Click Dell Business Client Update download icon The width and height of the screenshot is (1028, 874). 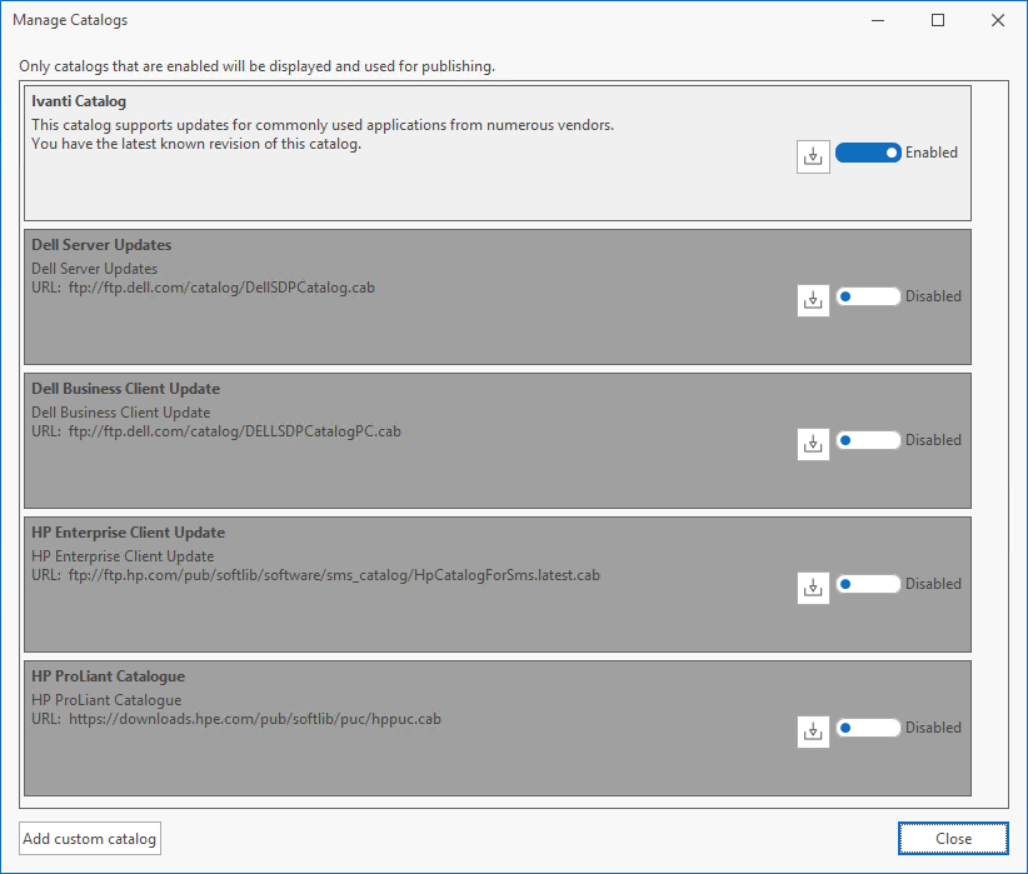(x=813, y=444)
